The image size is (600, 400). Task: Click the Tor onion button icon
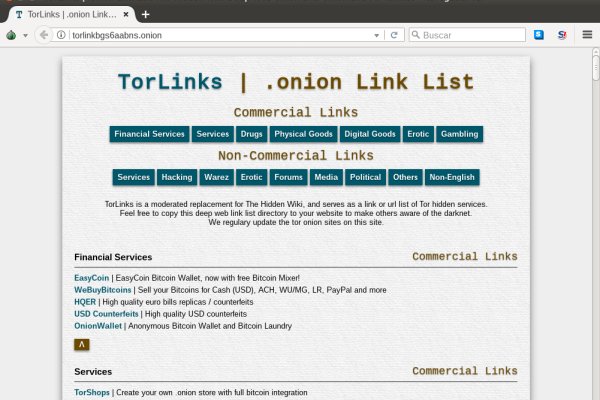tap(11, 35)
